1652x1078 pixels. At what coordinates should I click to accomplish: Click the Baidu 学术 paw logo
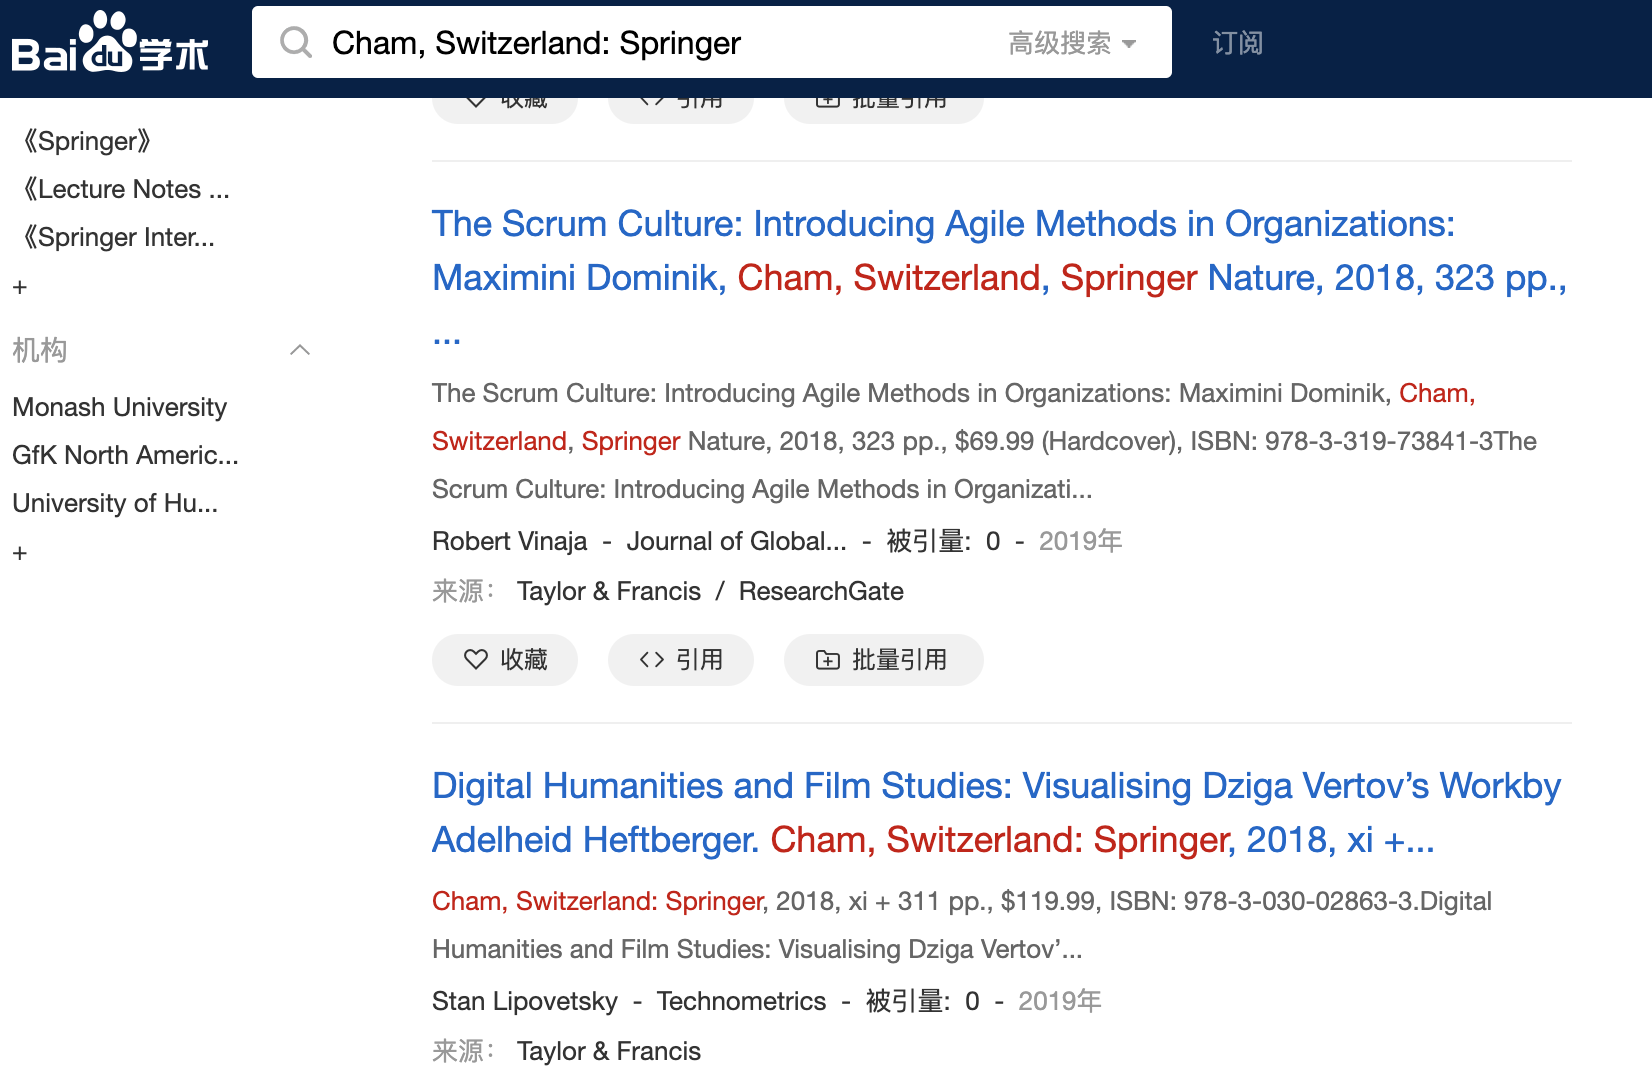(110, 42)
